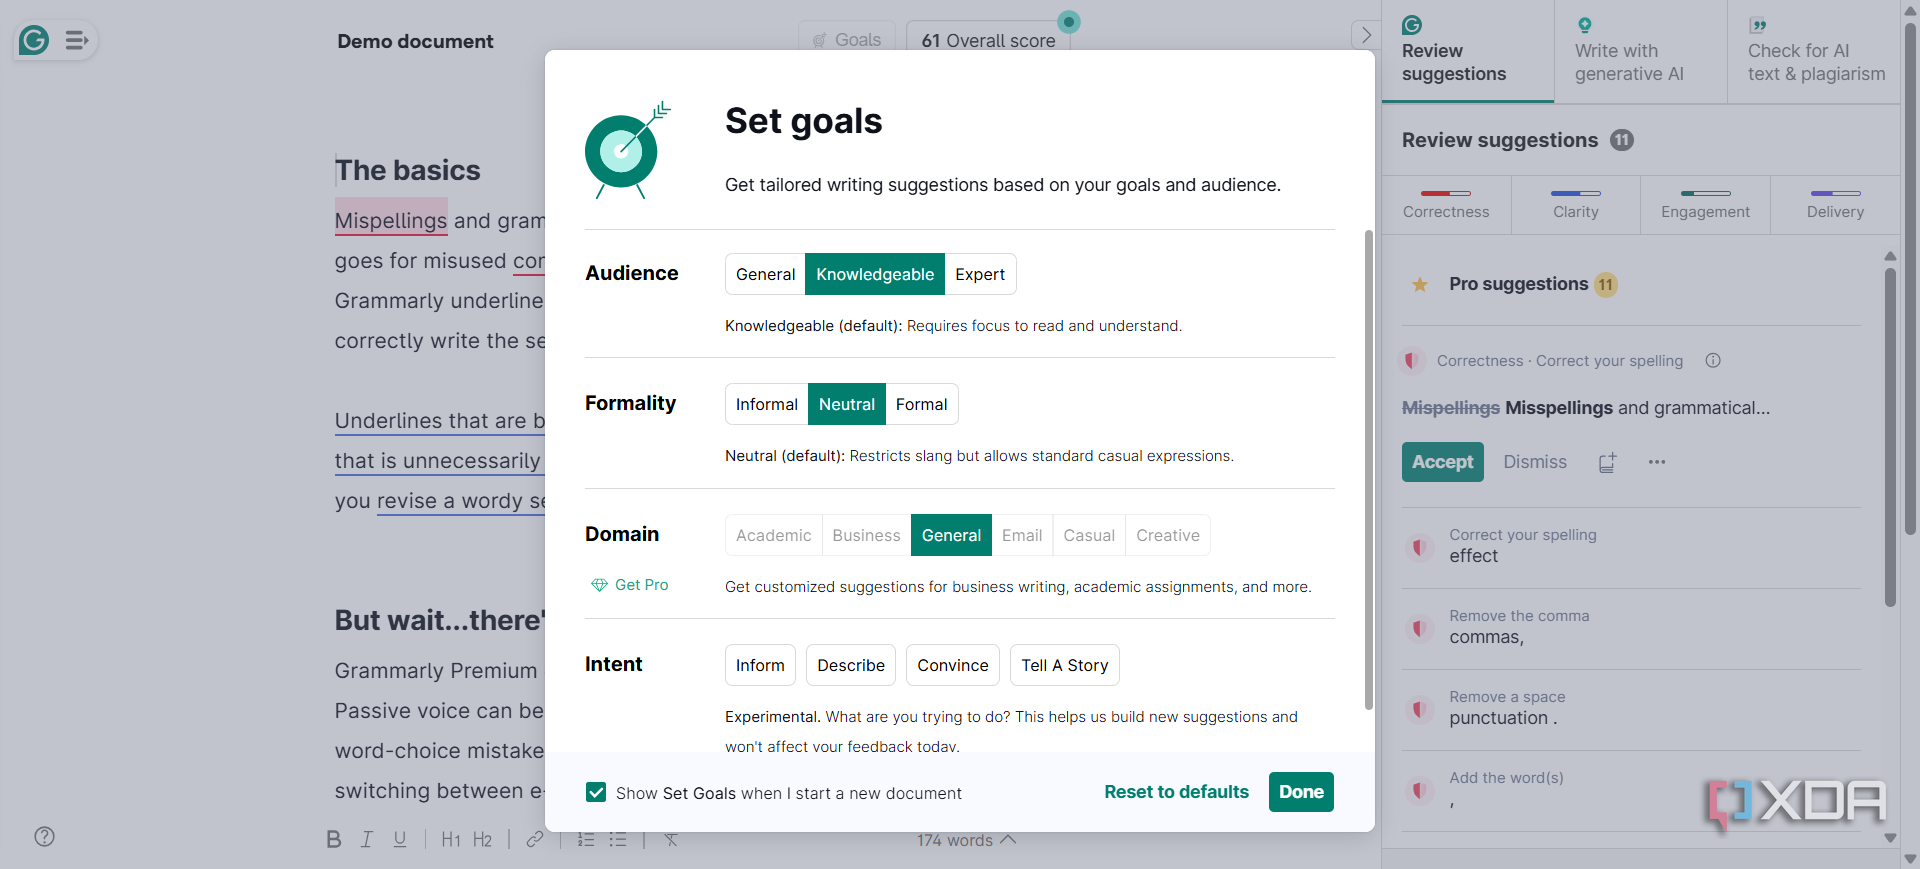Click the Grammarly logo icon
1920x869 pixels.
(34, 40)
